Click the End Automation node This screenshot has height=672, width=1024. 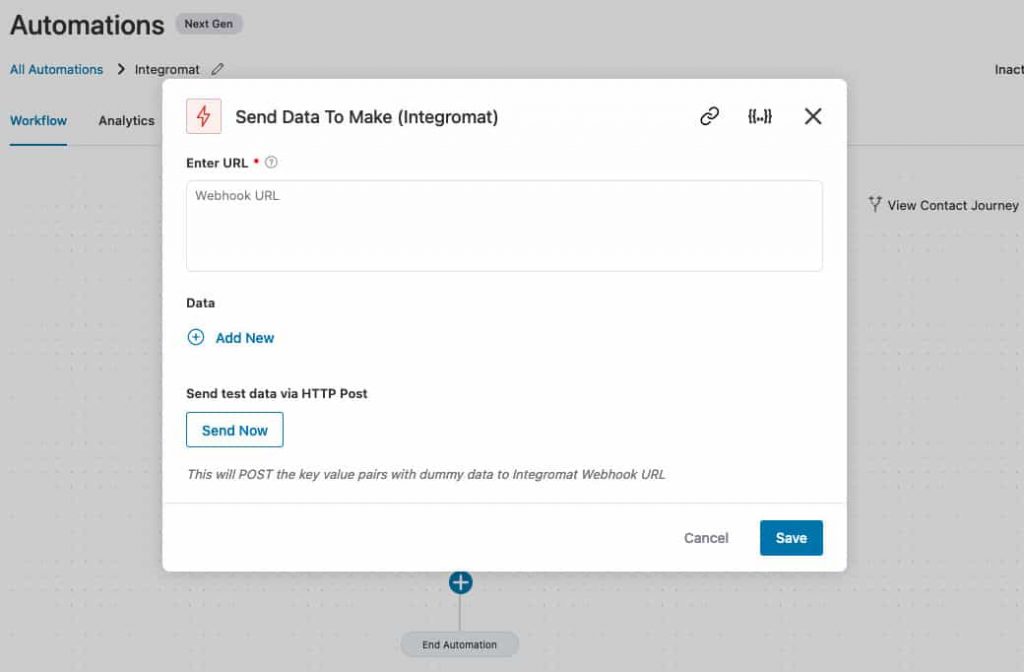point(460,645)
